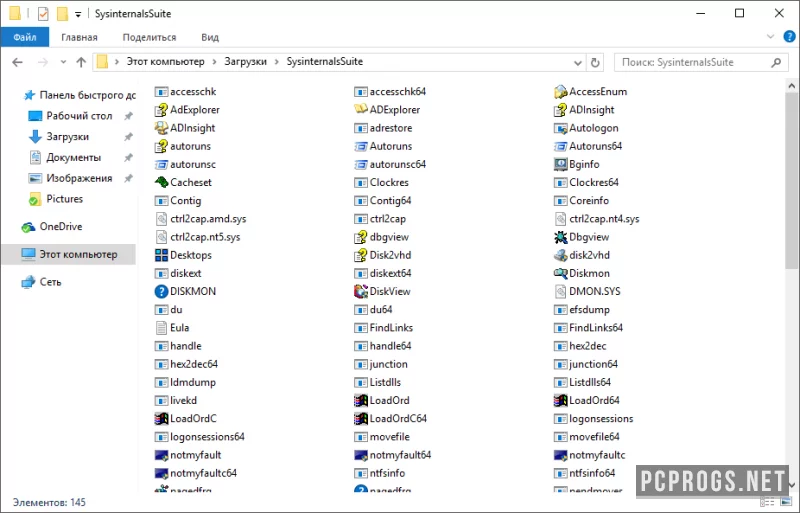
Task: Select the LoadOrdC64 icon
Action: tap(361, 419)
